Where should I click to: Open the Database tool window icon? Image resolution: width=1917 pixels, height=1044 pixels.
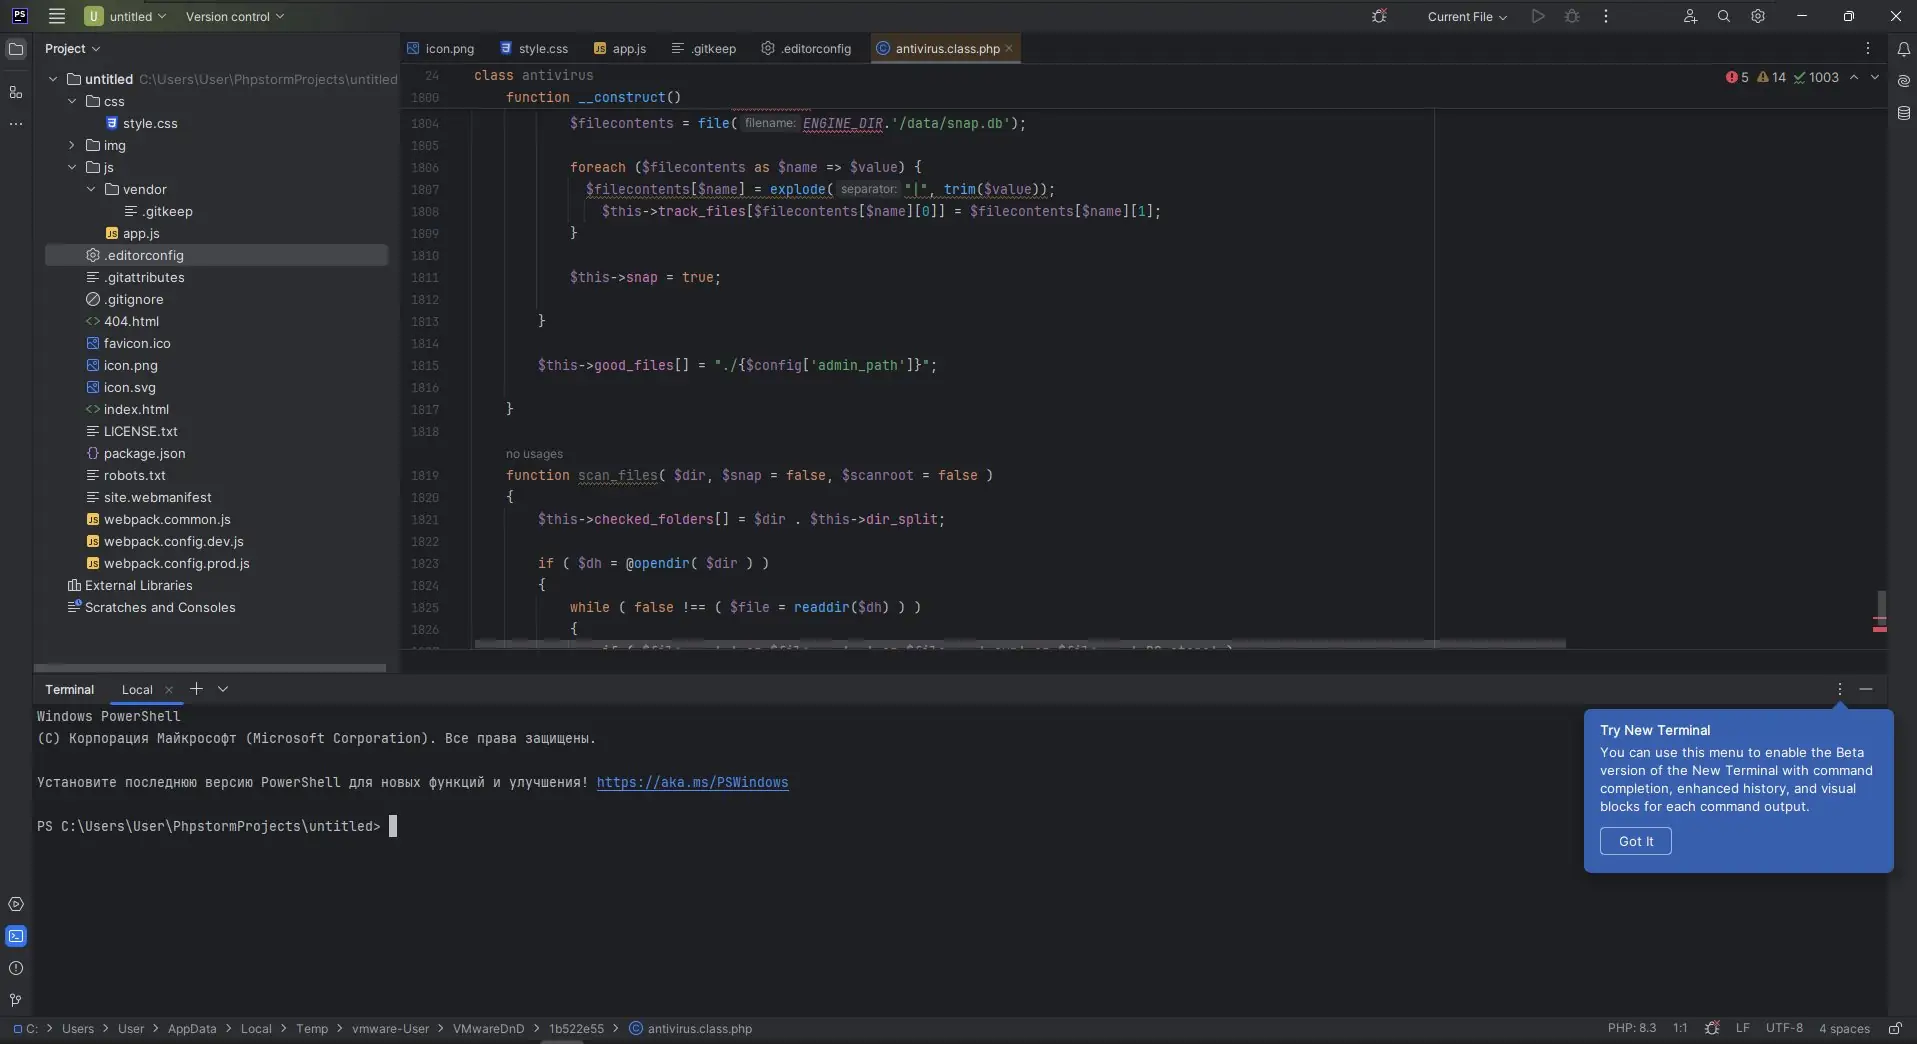click(x=1903, y=113)
